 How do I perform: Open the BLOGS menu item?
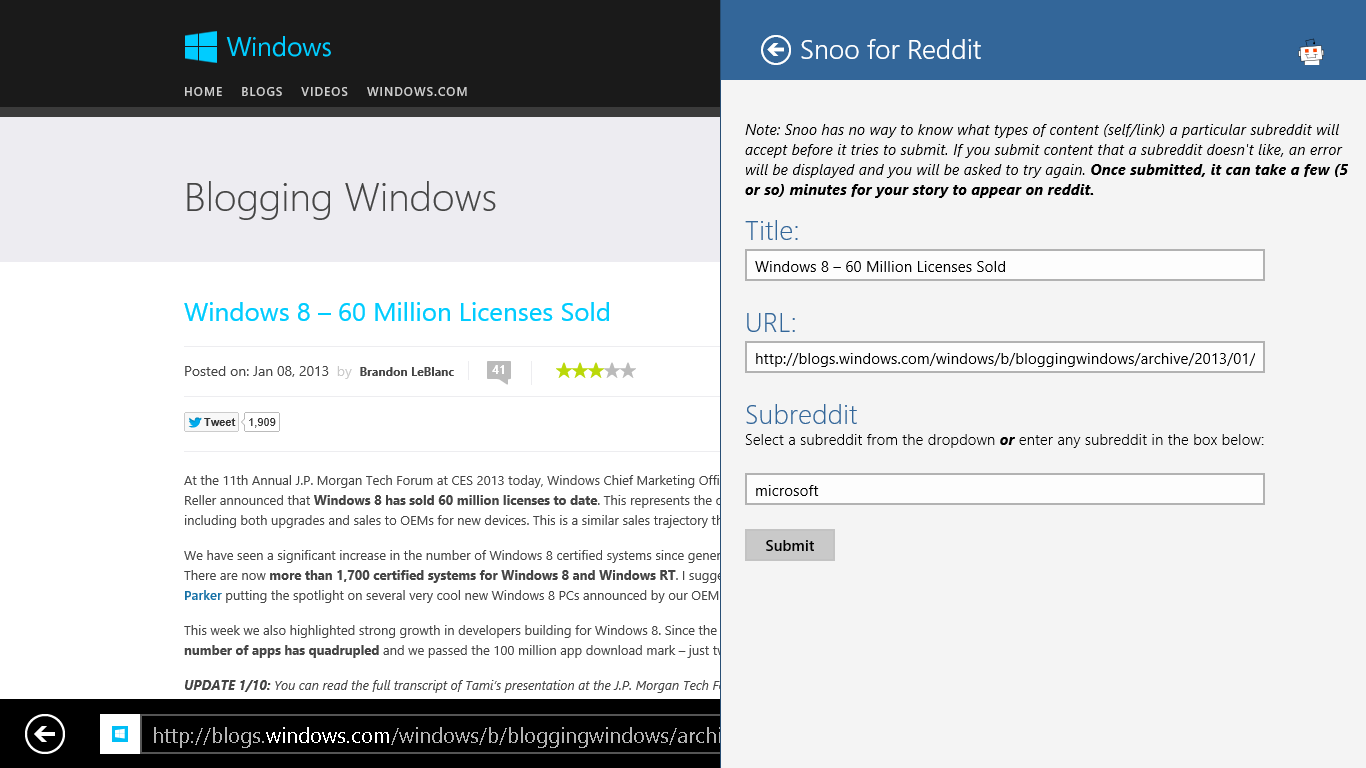(x=262, y=91)
